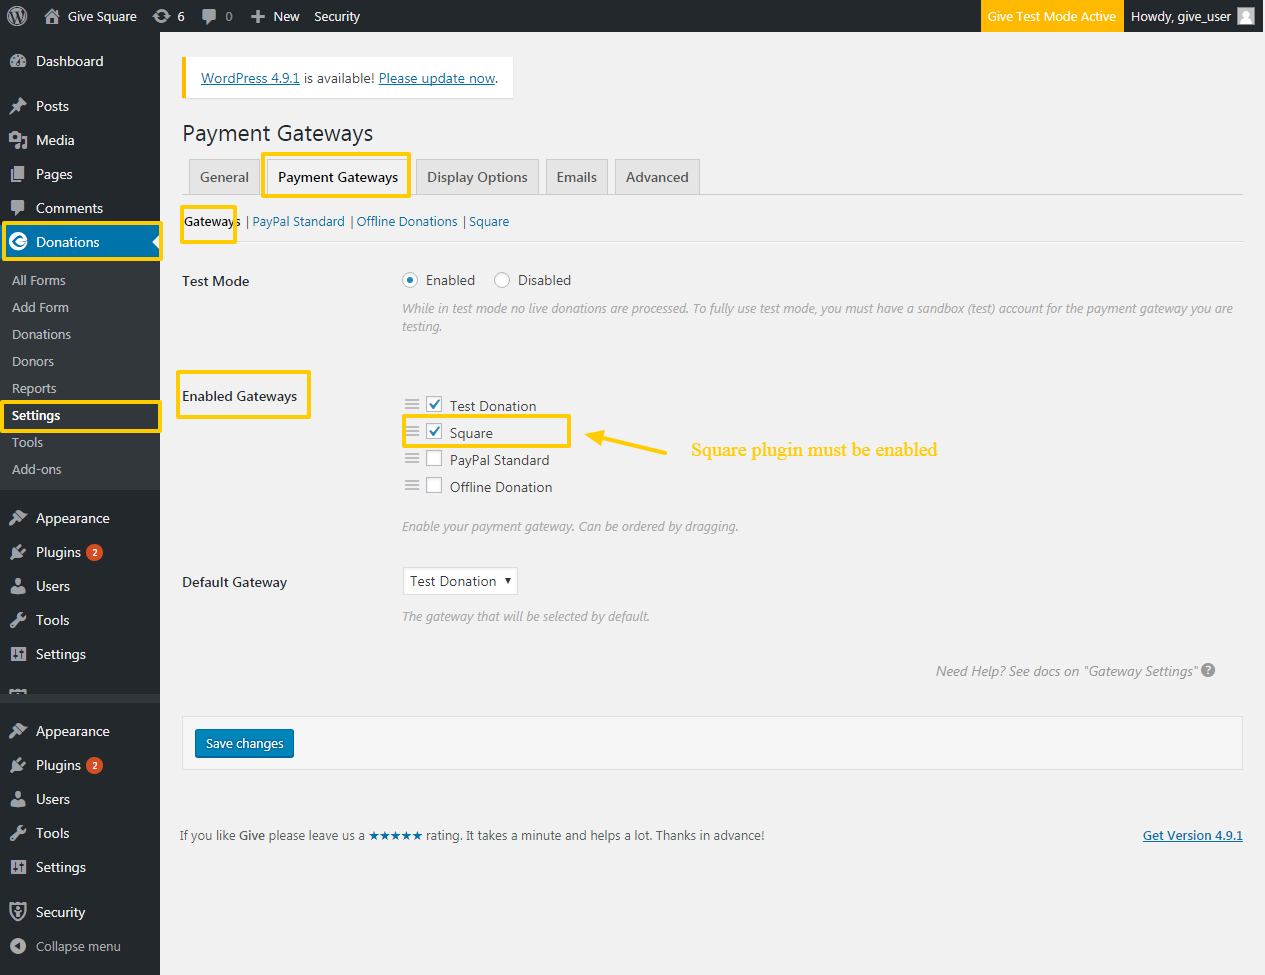Toggle the Square gateway checkbox
The image size is (1265, 975).
[434, 431]
